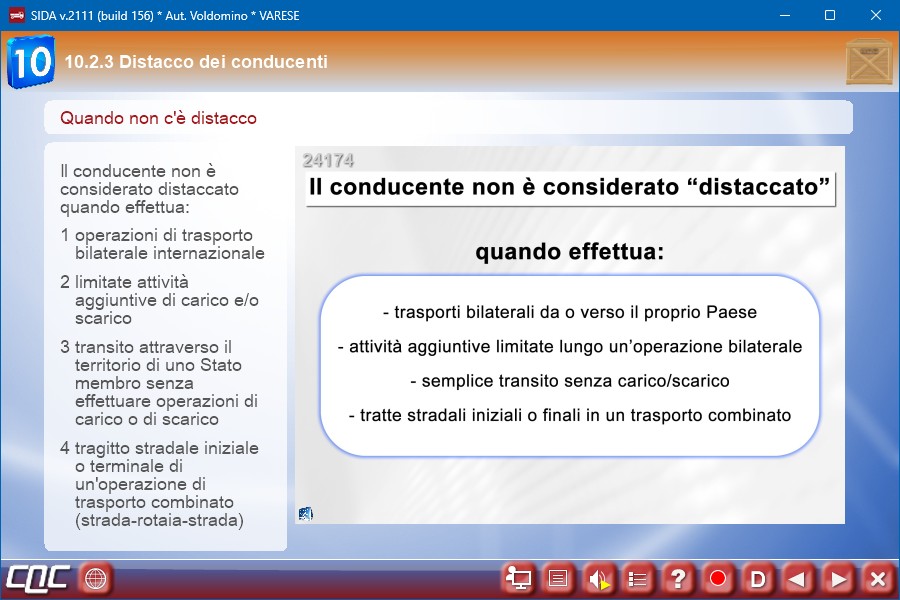The width and height of the screenshot is (900, 600).
Task: Click the 'Quando non c'è distacco' heading
Action: 159,118
